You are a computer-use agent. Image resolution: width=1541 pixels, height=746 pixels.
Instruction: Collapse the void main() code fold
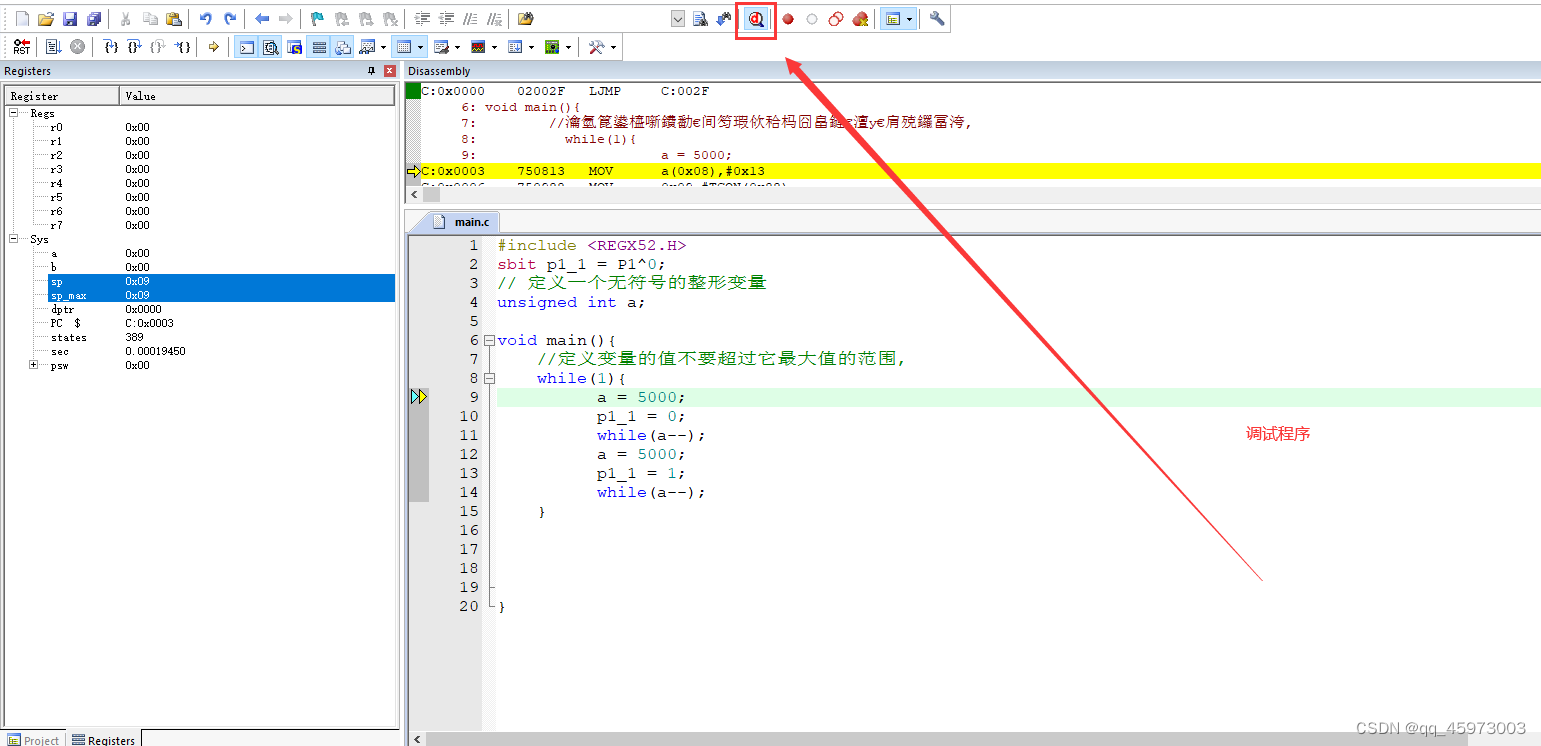[x=489, y=341]
